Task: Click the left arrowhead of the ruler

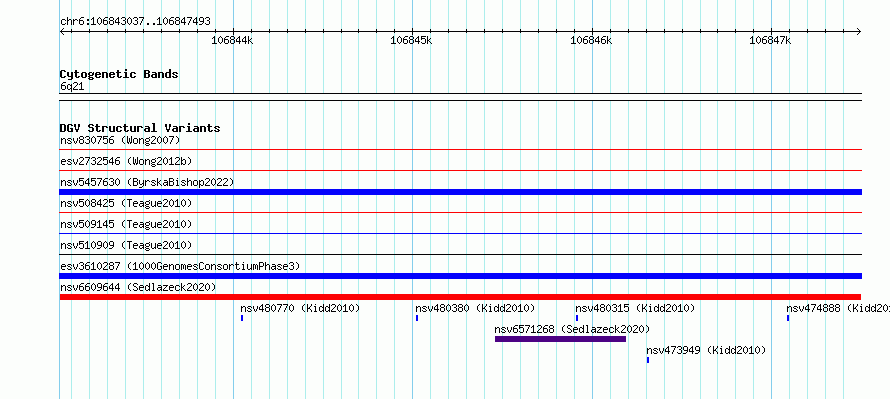Action: coord(62,31)
